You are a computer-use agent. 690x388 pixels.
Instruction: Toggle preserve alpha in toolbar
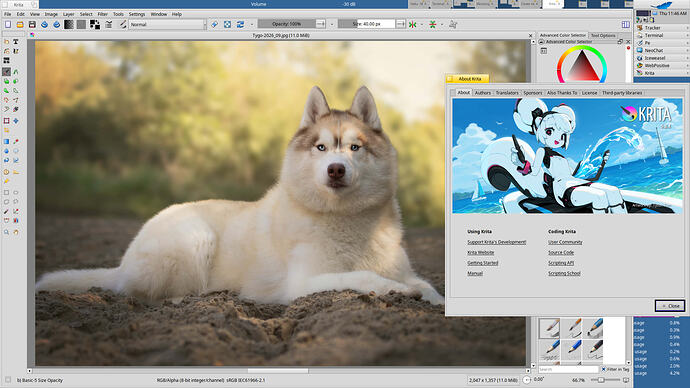coord(227,24)
